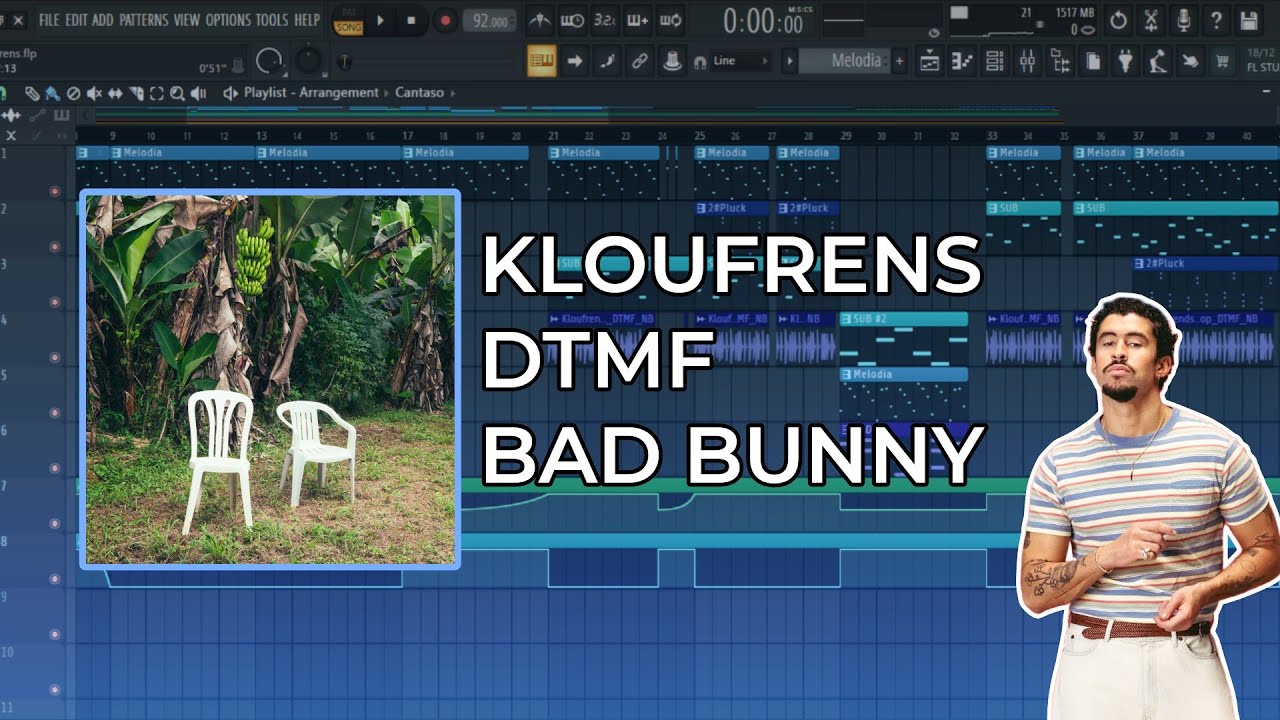The height and width of the screenshot is (720, 1280).
Task: Open the Playlist view icon
Action: [930, 61]
